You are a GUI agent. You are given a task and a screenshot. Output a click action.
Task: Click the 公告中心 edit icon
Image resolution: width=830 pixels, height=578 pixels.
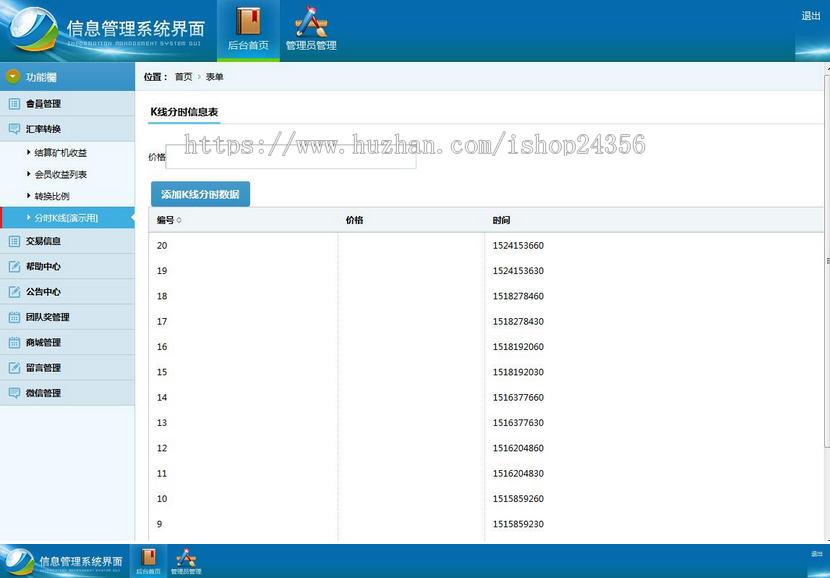click(14, 292)
